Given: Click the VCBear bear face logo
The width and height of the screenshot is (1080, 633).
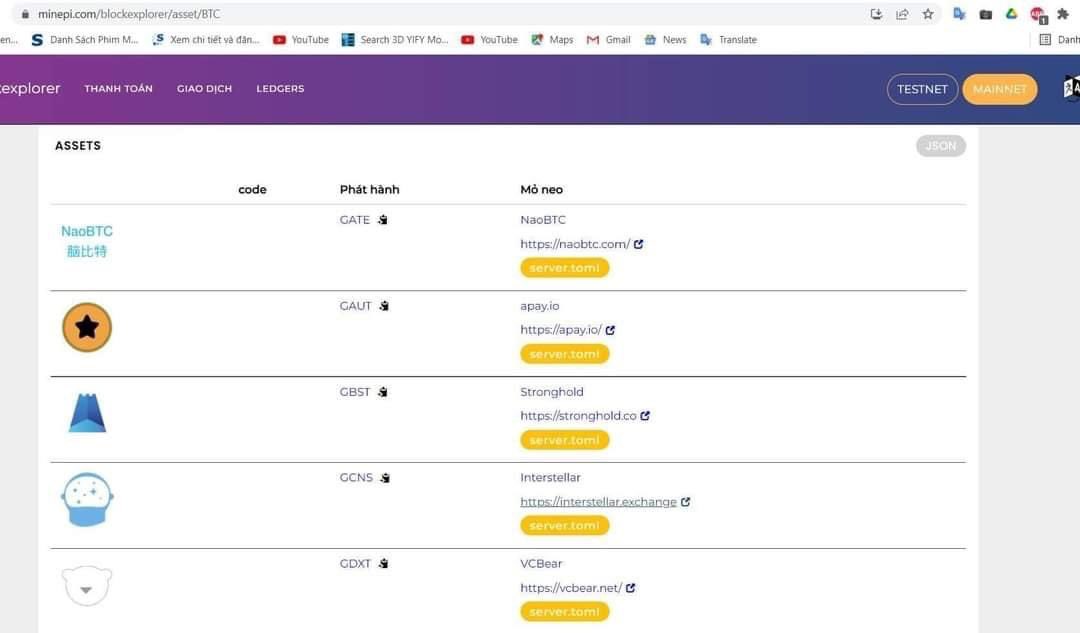Looking at the screenshot, I should point(87,585).
